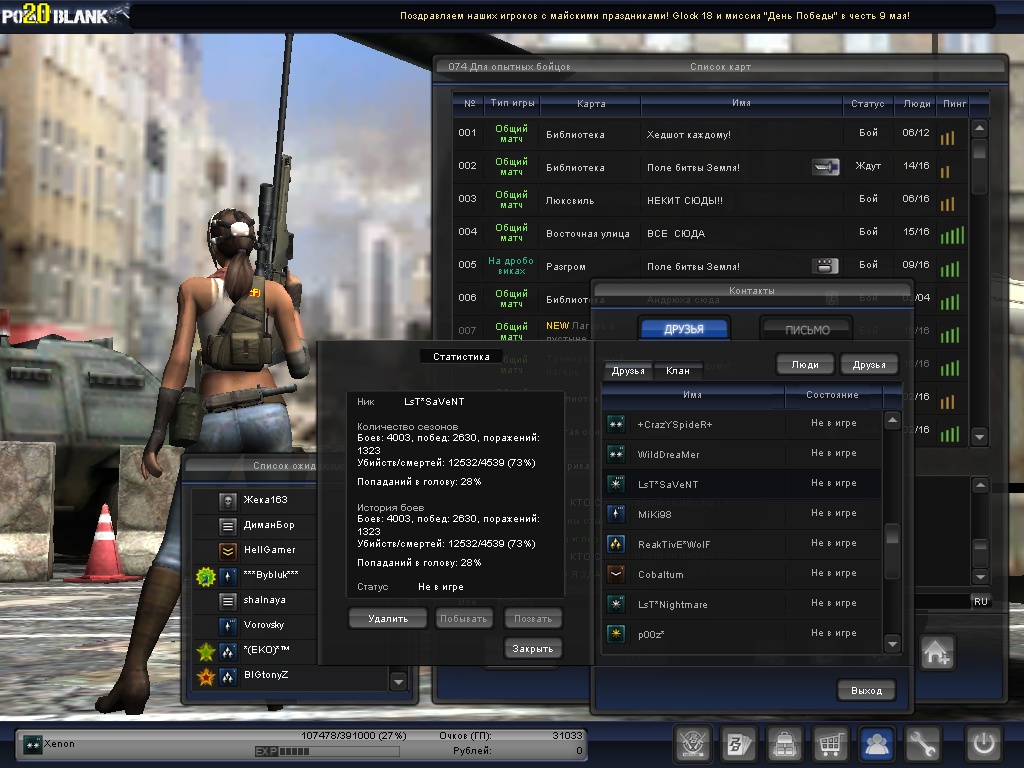Viewport: 1024px width, 768px height.
Task: Click the power exit icon
Action: (983, 744)
